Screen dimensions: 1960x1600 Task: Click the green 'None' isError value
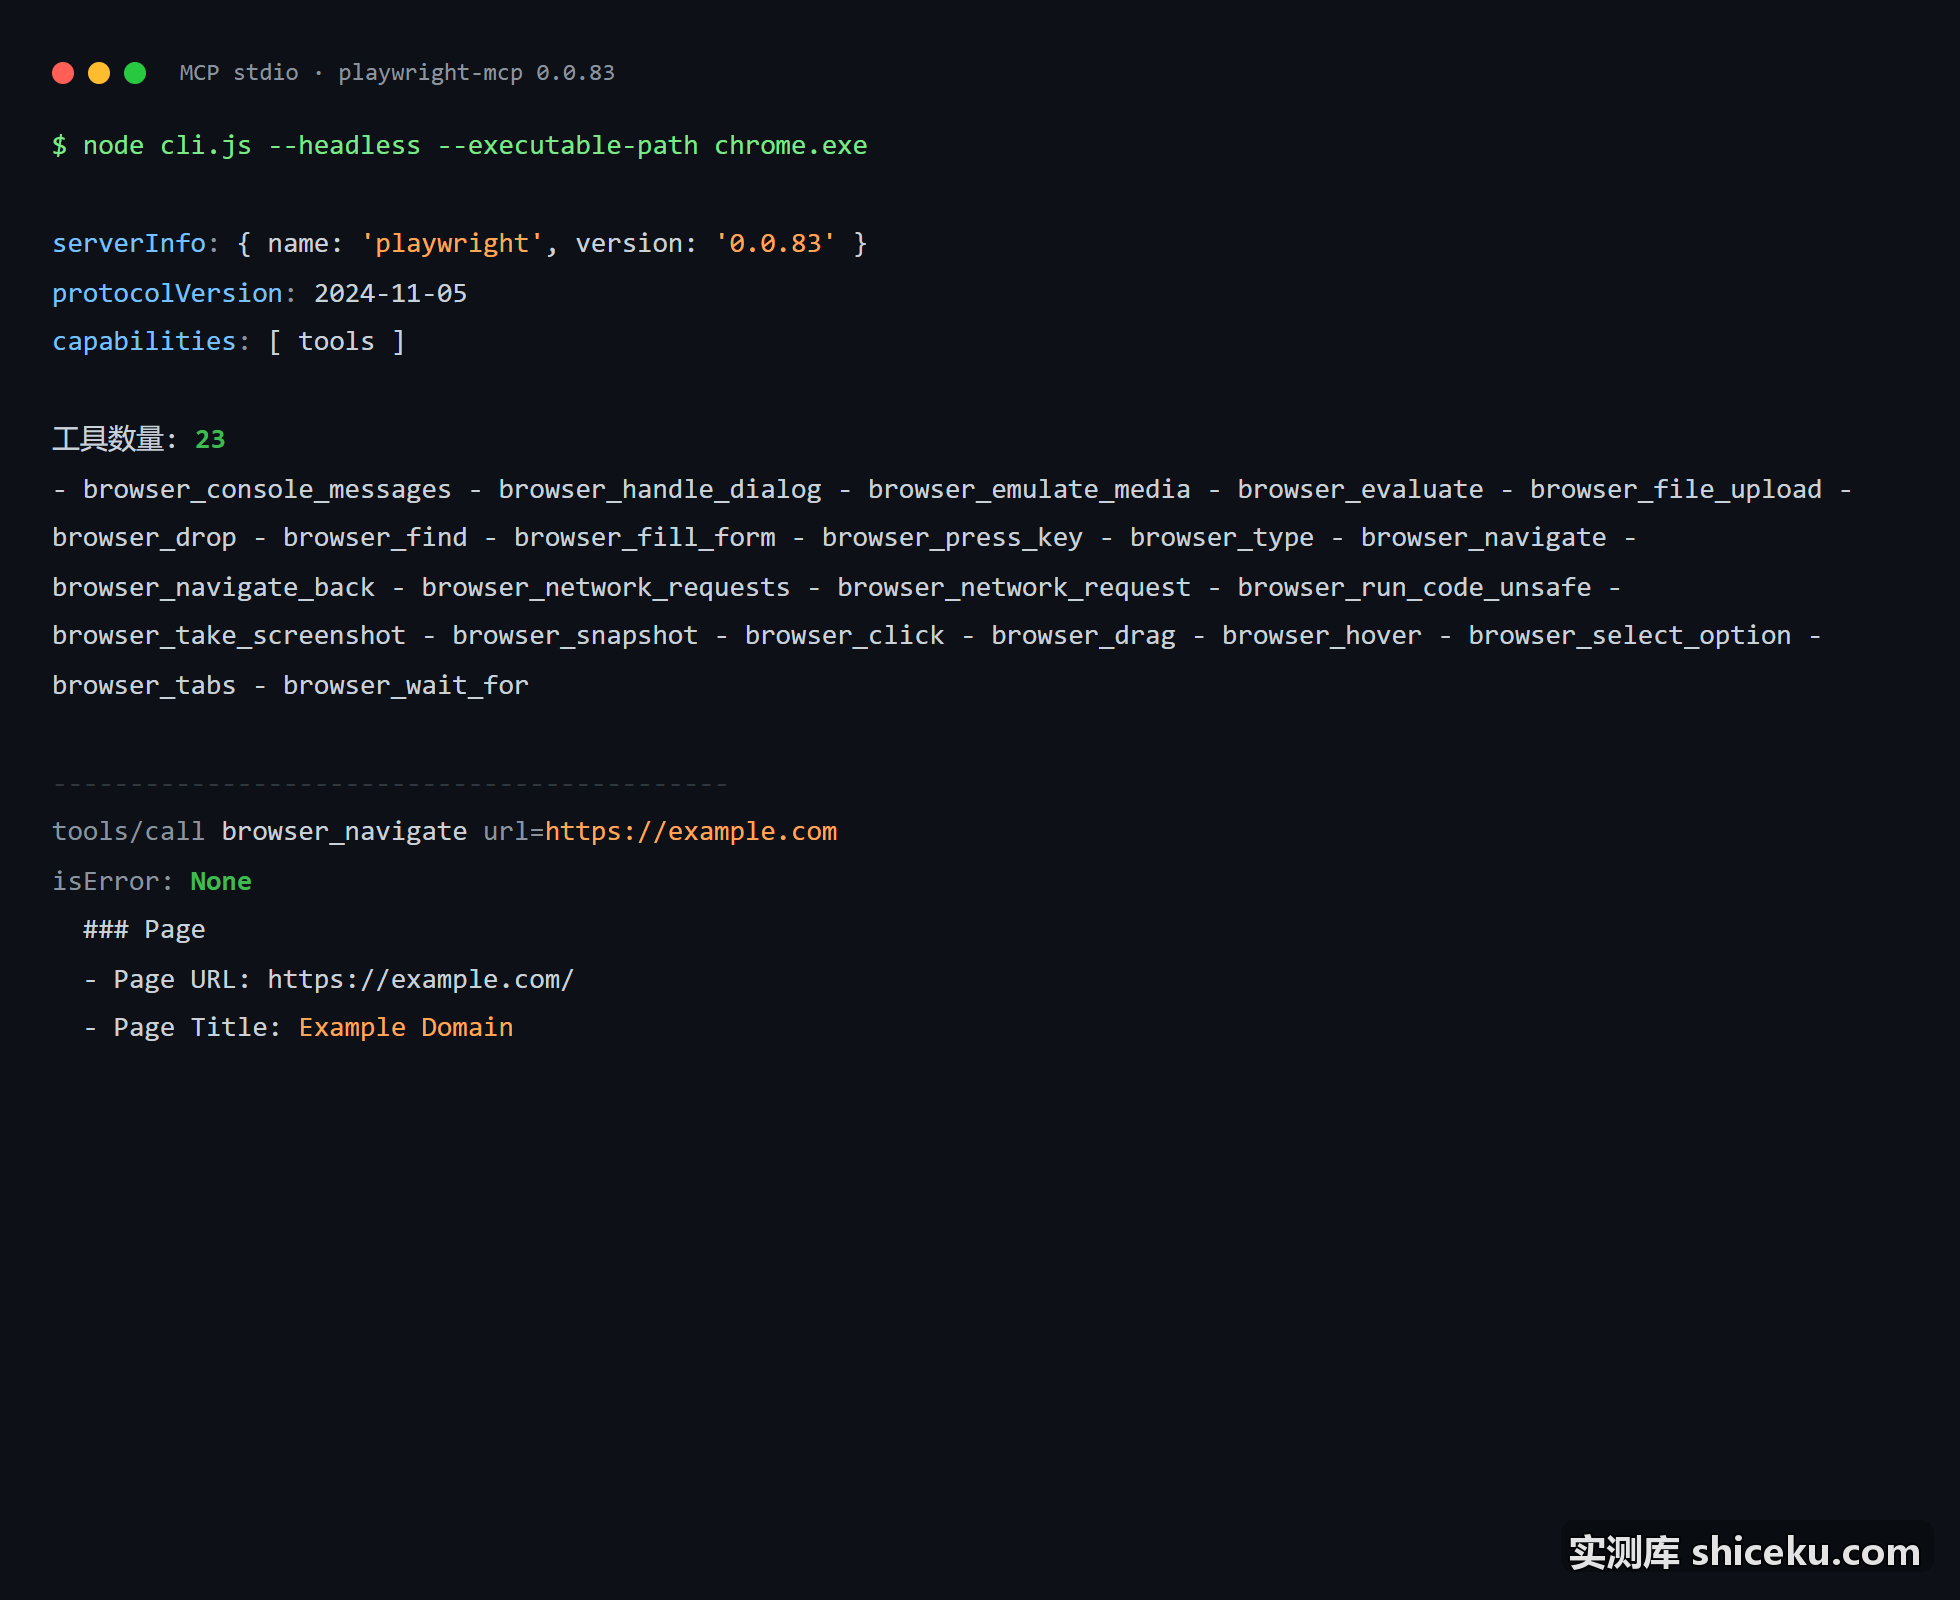click(x=221, y=881)
